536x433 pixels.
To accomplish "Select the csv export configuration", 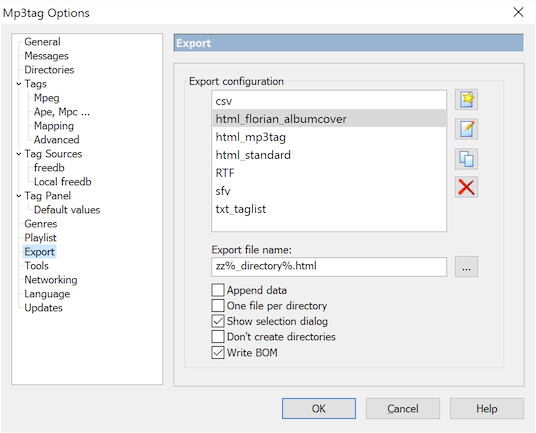I will click(x=329, y=101).
